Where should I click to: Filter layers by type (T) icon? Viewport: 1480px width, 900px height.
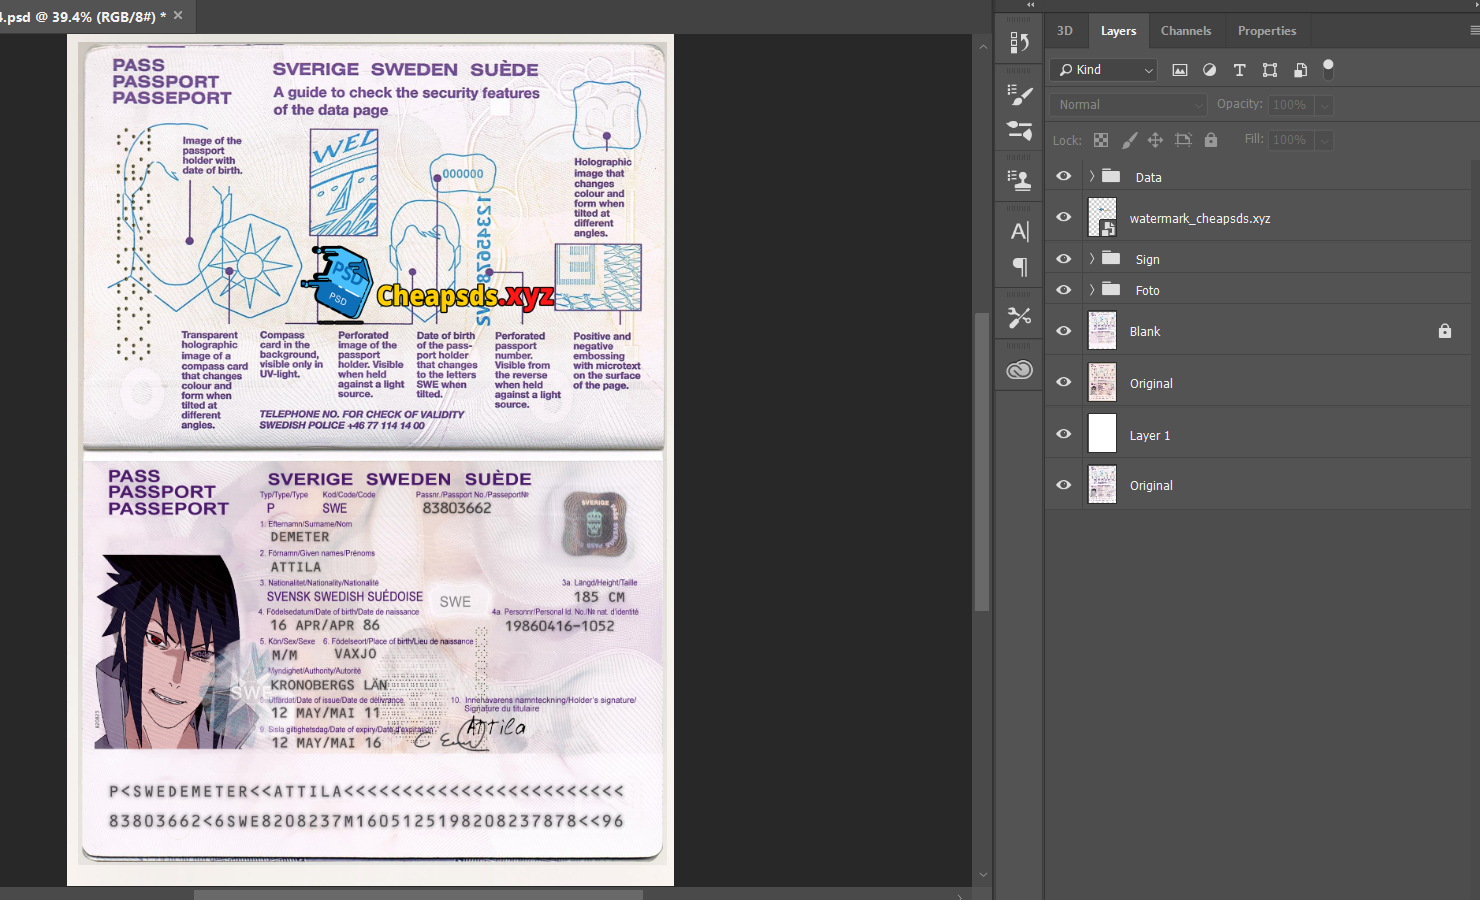click(1239, 70)
